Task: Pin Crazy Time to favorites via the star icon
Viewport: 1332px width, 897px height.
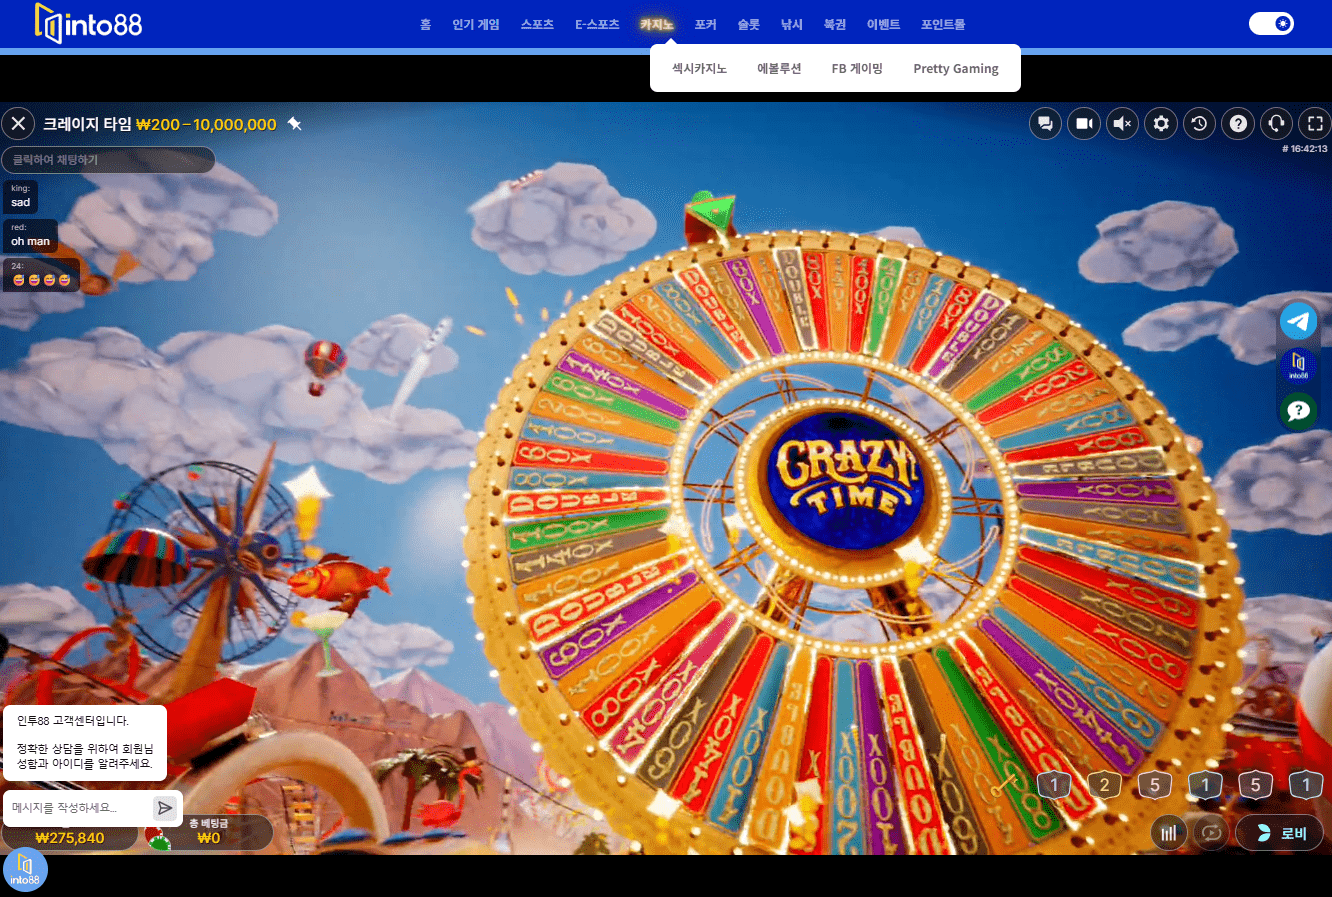Action: 294,124
